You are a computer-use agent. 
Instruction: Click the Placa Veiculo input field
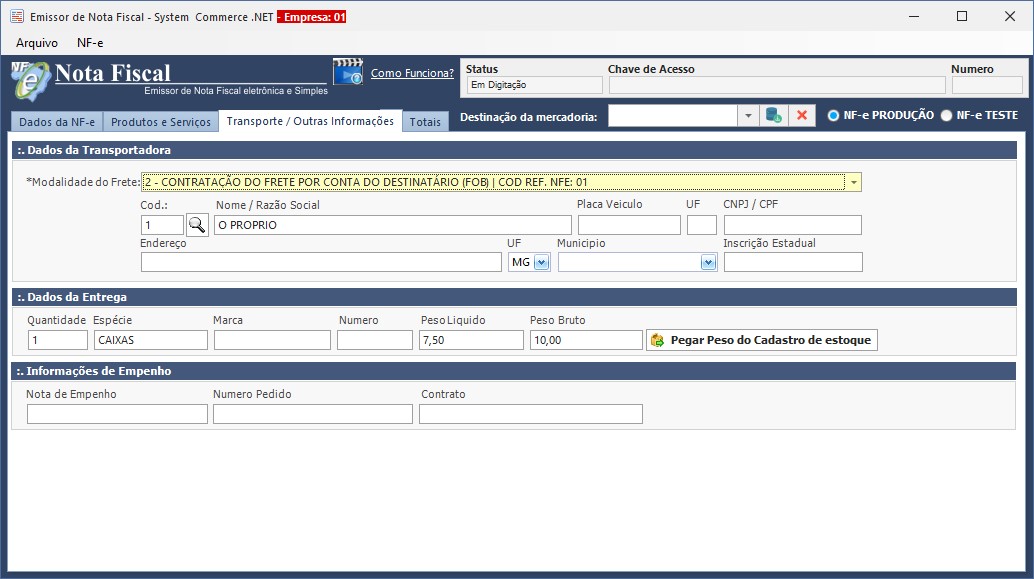point(628,225)
